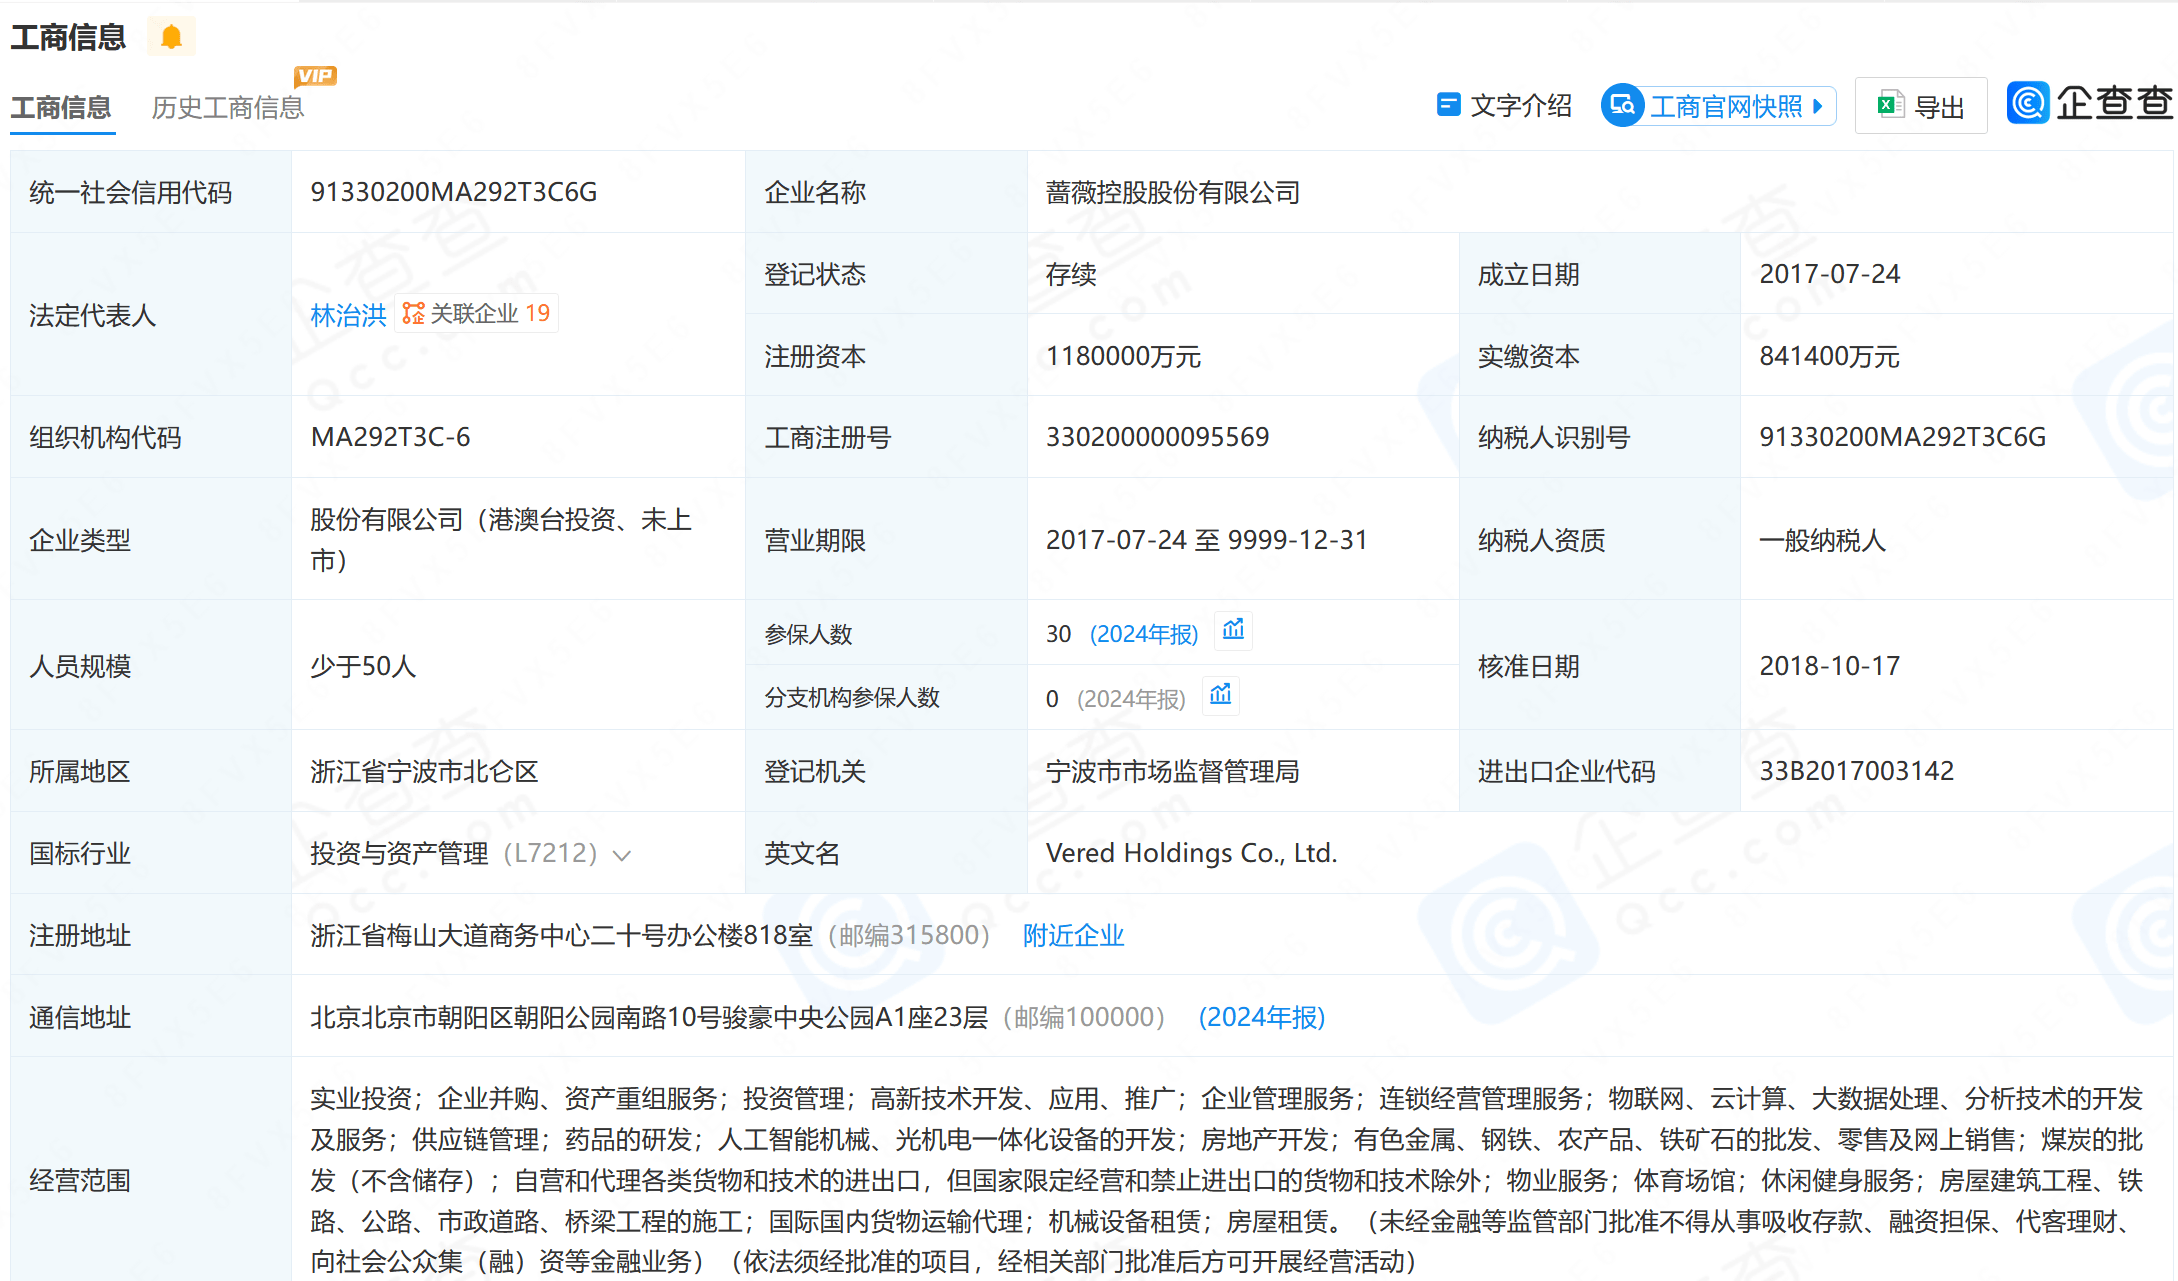Click the orange notification bell icon
Screen dimensions: 2178x1281
pyautogui.click(x=171, y=37)
